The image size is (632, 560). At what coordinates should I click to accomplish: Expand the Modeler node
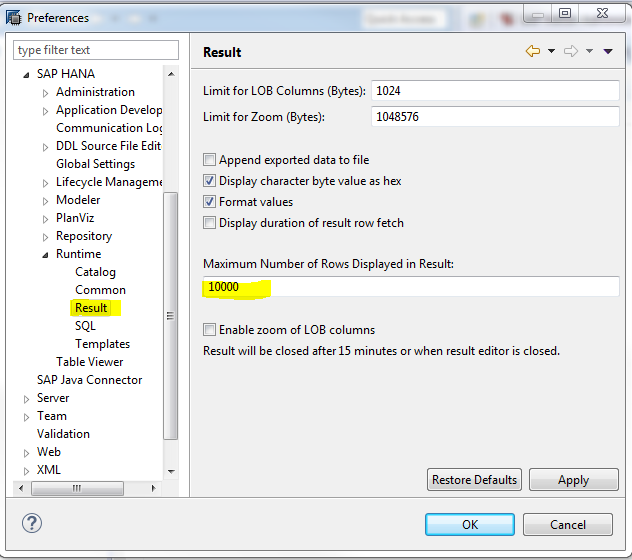click(46, 201)
